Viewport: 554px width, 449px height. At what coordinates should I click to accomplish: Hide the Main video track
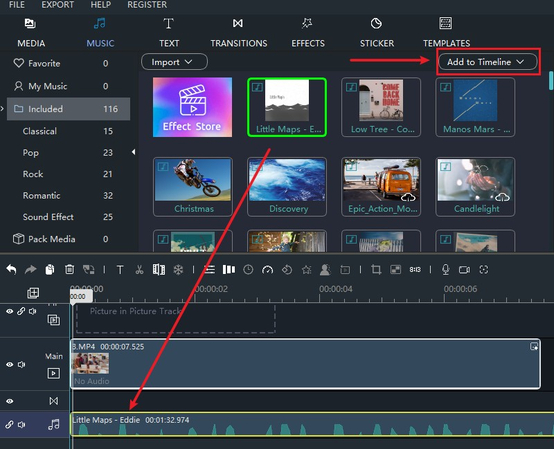point(10,365)
